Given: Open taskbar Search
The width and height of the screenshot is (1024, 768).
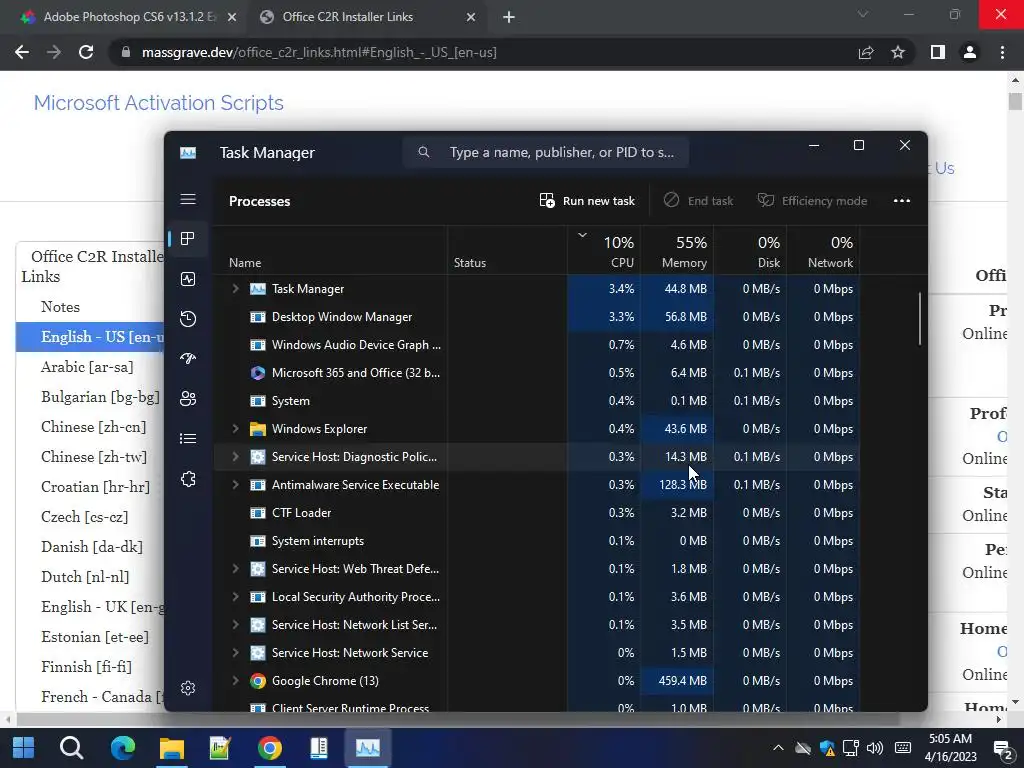Looking at the screenshot, I should [x=71, y=748].
